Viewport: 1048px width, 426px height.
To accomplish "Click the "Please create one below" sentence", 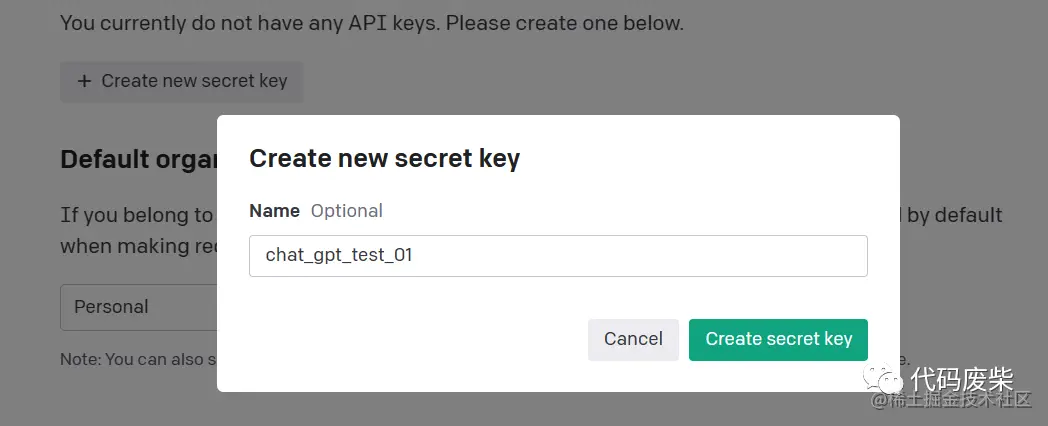I will click(565, 23).
